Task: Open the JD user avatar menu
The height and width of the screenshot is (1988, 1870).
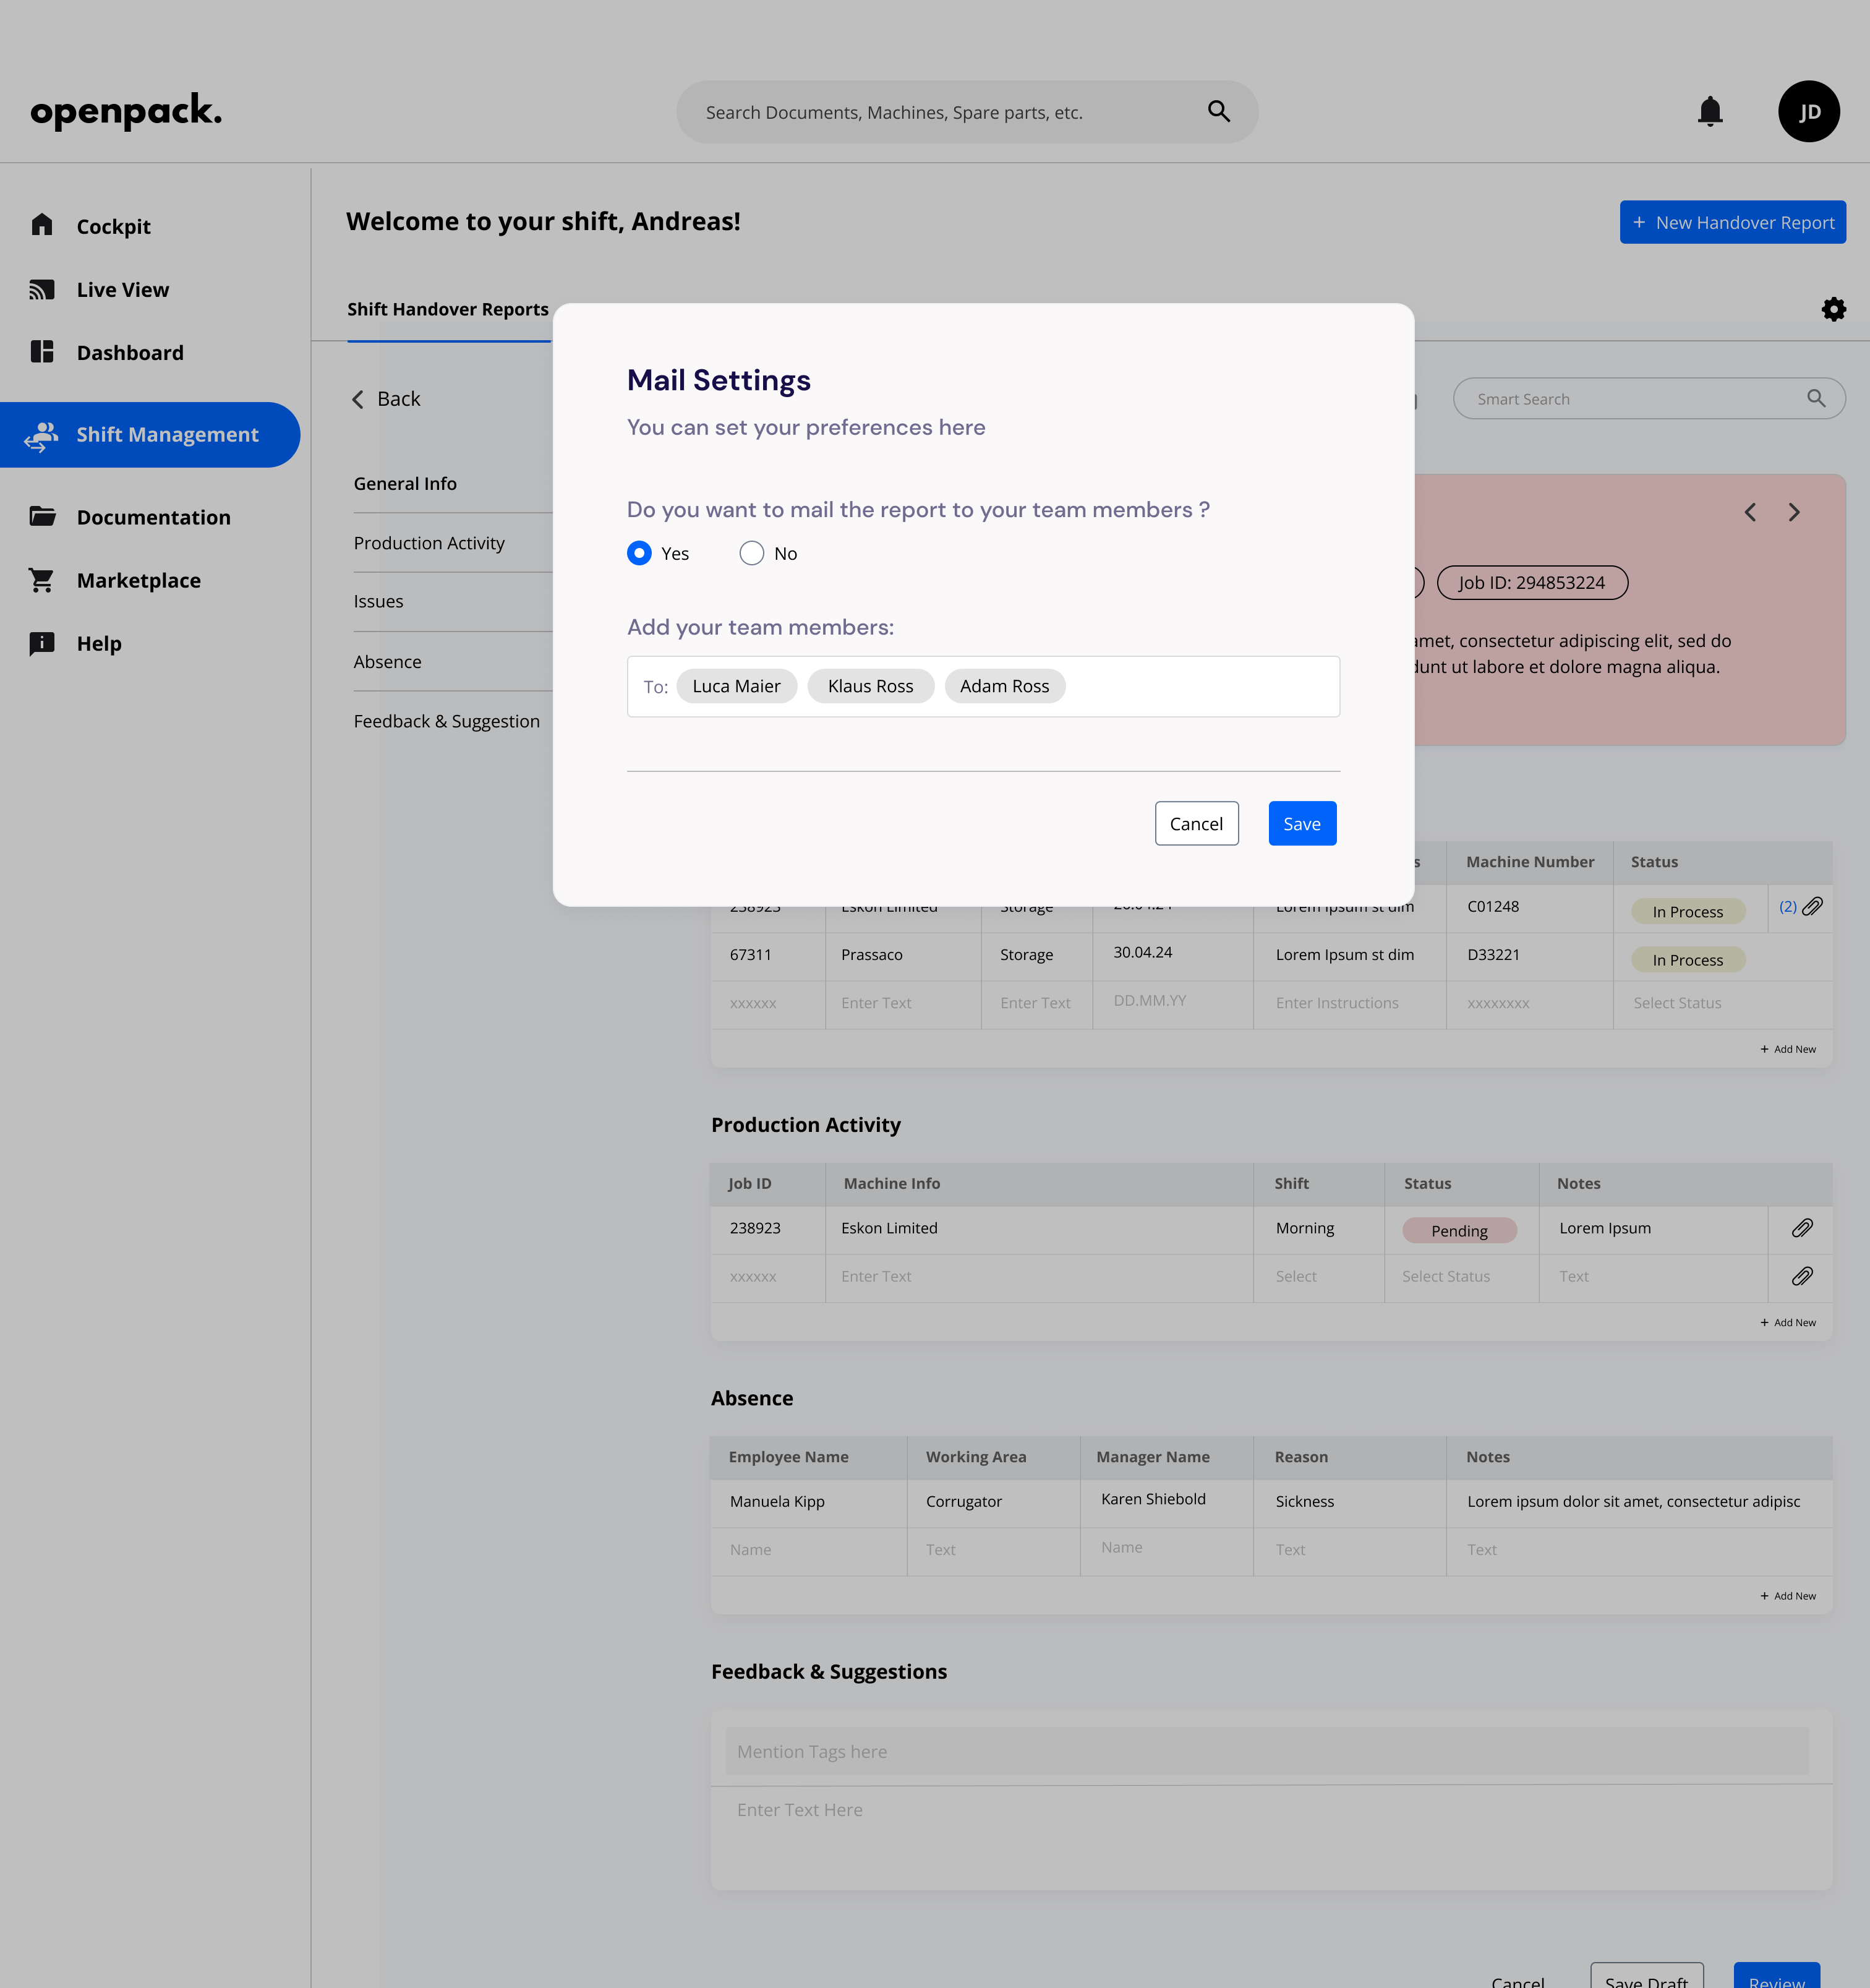Action: (x=1808, y=111)
